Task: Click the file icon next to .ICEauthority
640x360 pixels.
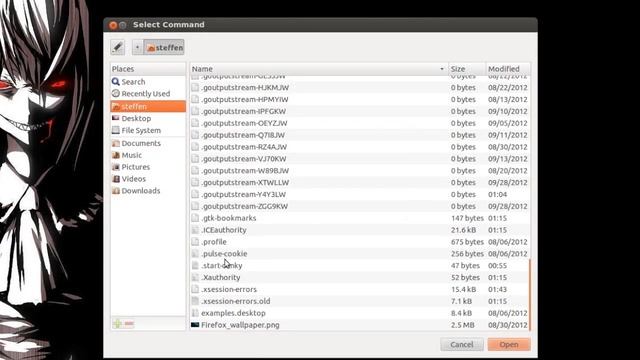Action: 195,230
